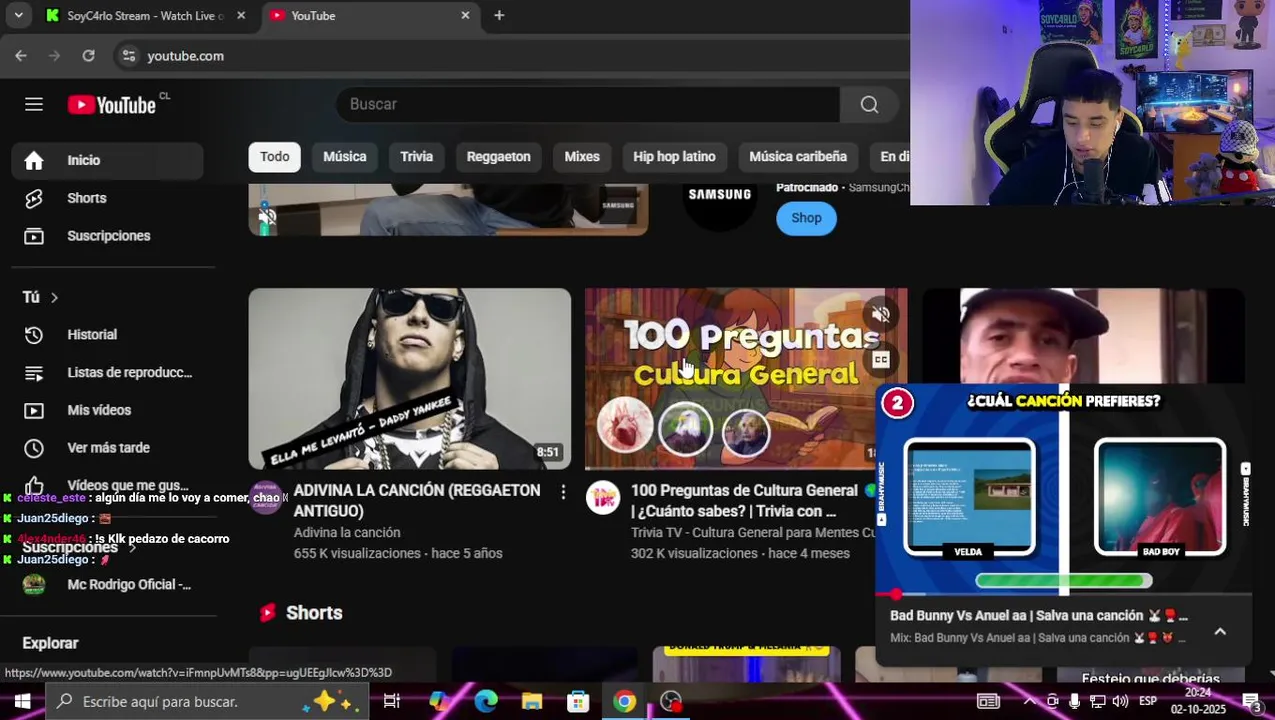Click the YouTube logo

[112, 105]
